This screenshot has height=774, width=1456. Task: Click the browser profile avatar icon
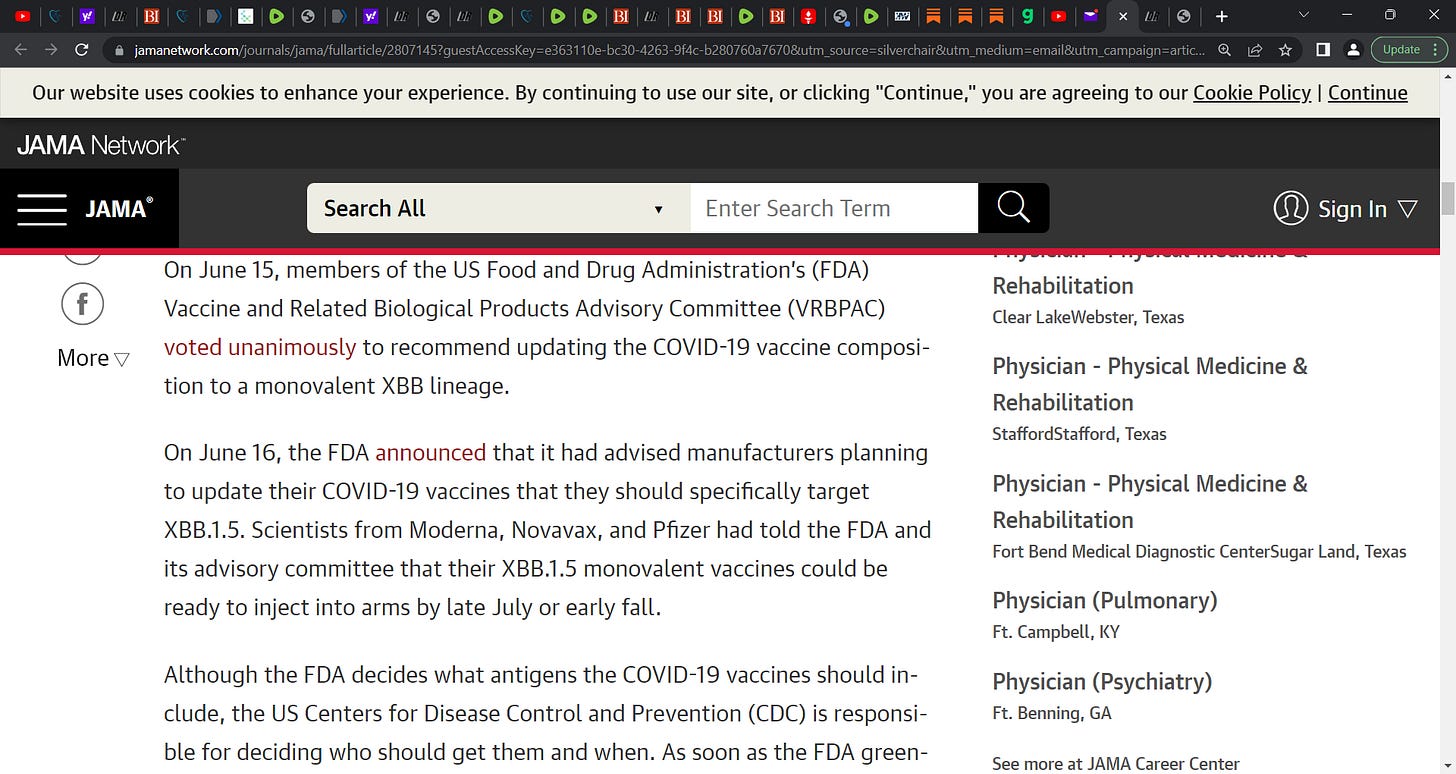click(1353, 50)
